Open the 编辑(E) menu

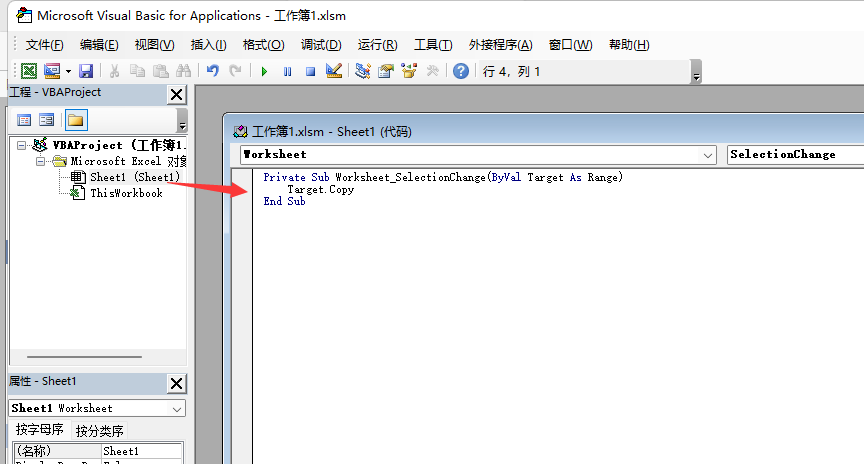coord(99,45)
